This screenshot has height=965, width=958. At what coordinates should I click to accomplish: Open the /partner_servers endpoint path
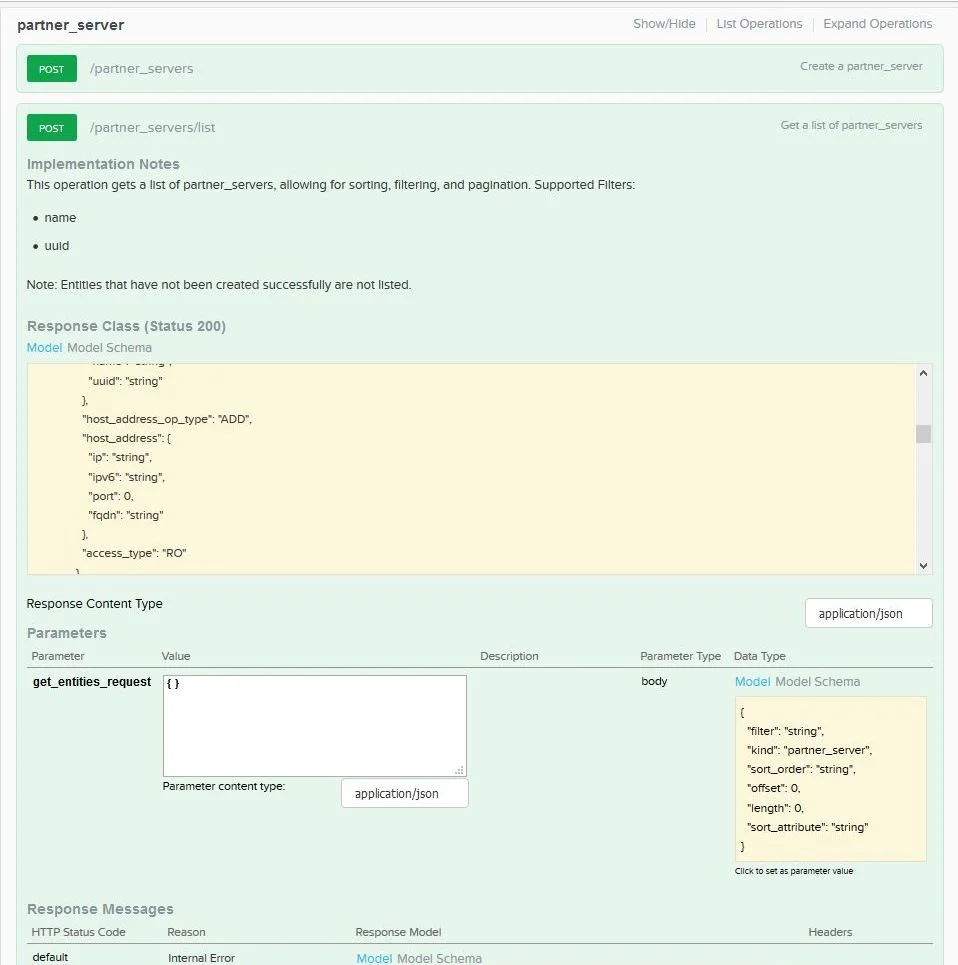(142, 69)
